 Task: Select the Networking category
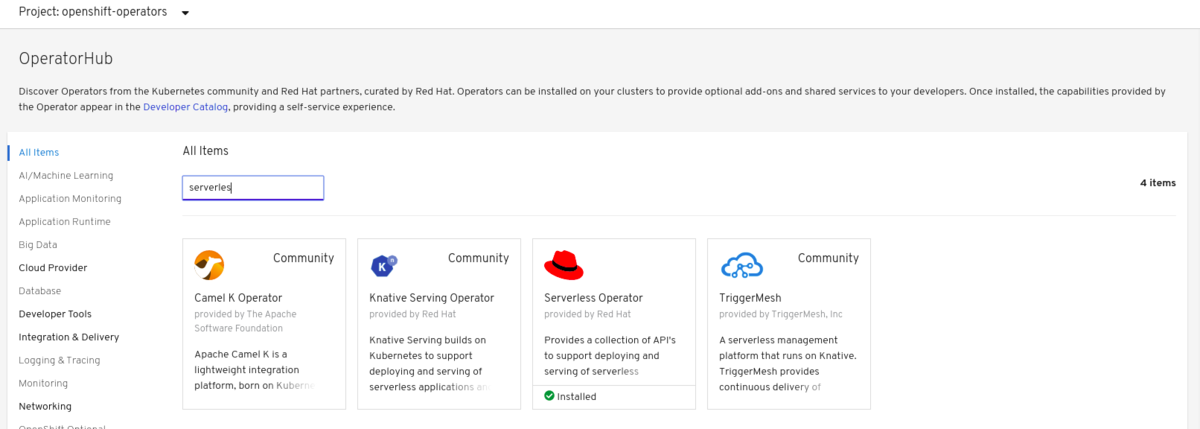(45, 406)
